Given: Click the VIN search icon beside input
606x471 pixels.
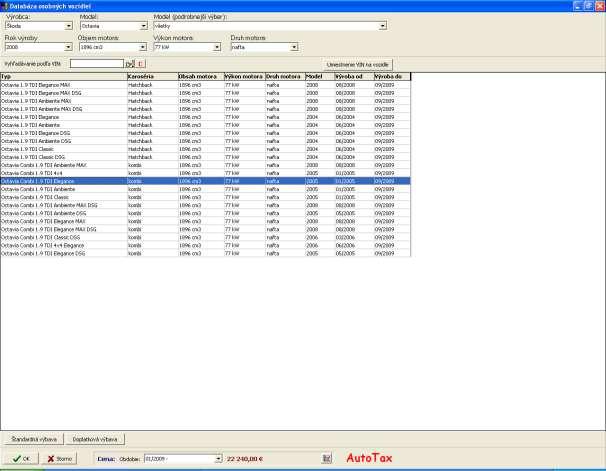Looking at the screenshot, I should click(129, 64).
